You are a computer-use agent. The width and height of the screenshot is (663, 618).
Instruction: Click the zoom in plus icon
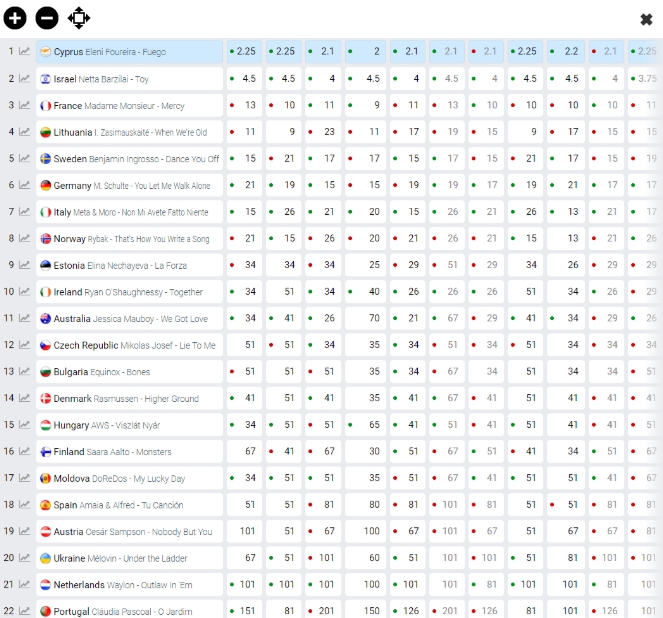(15, 18)
